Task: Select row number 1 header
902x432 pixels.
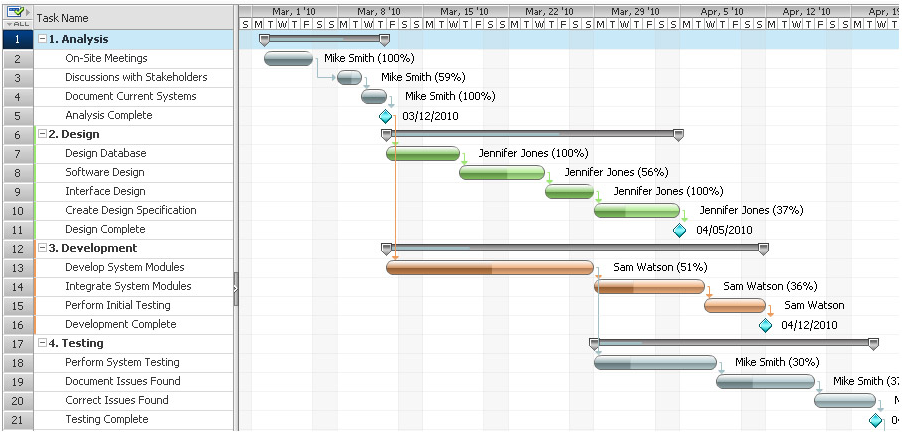Action: pos(18,39)
